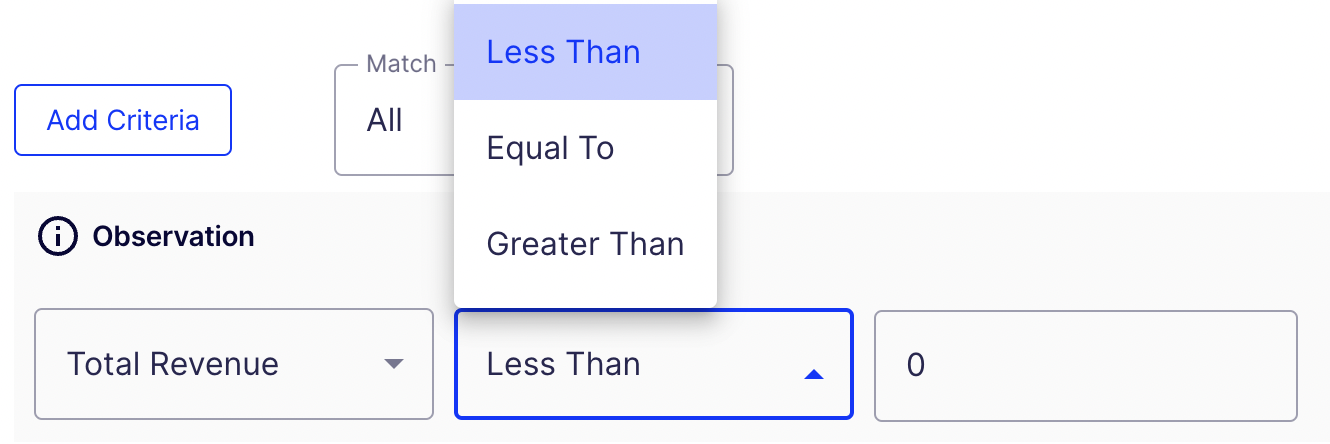The height and width of the screenshot is (444, 1330).
Task: Choose the highlighted Less Than option in list
Action: tap(586, 52)
